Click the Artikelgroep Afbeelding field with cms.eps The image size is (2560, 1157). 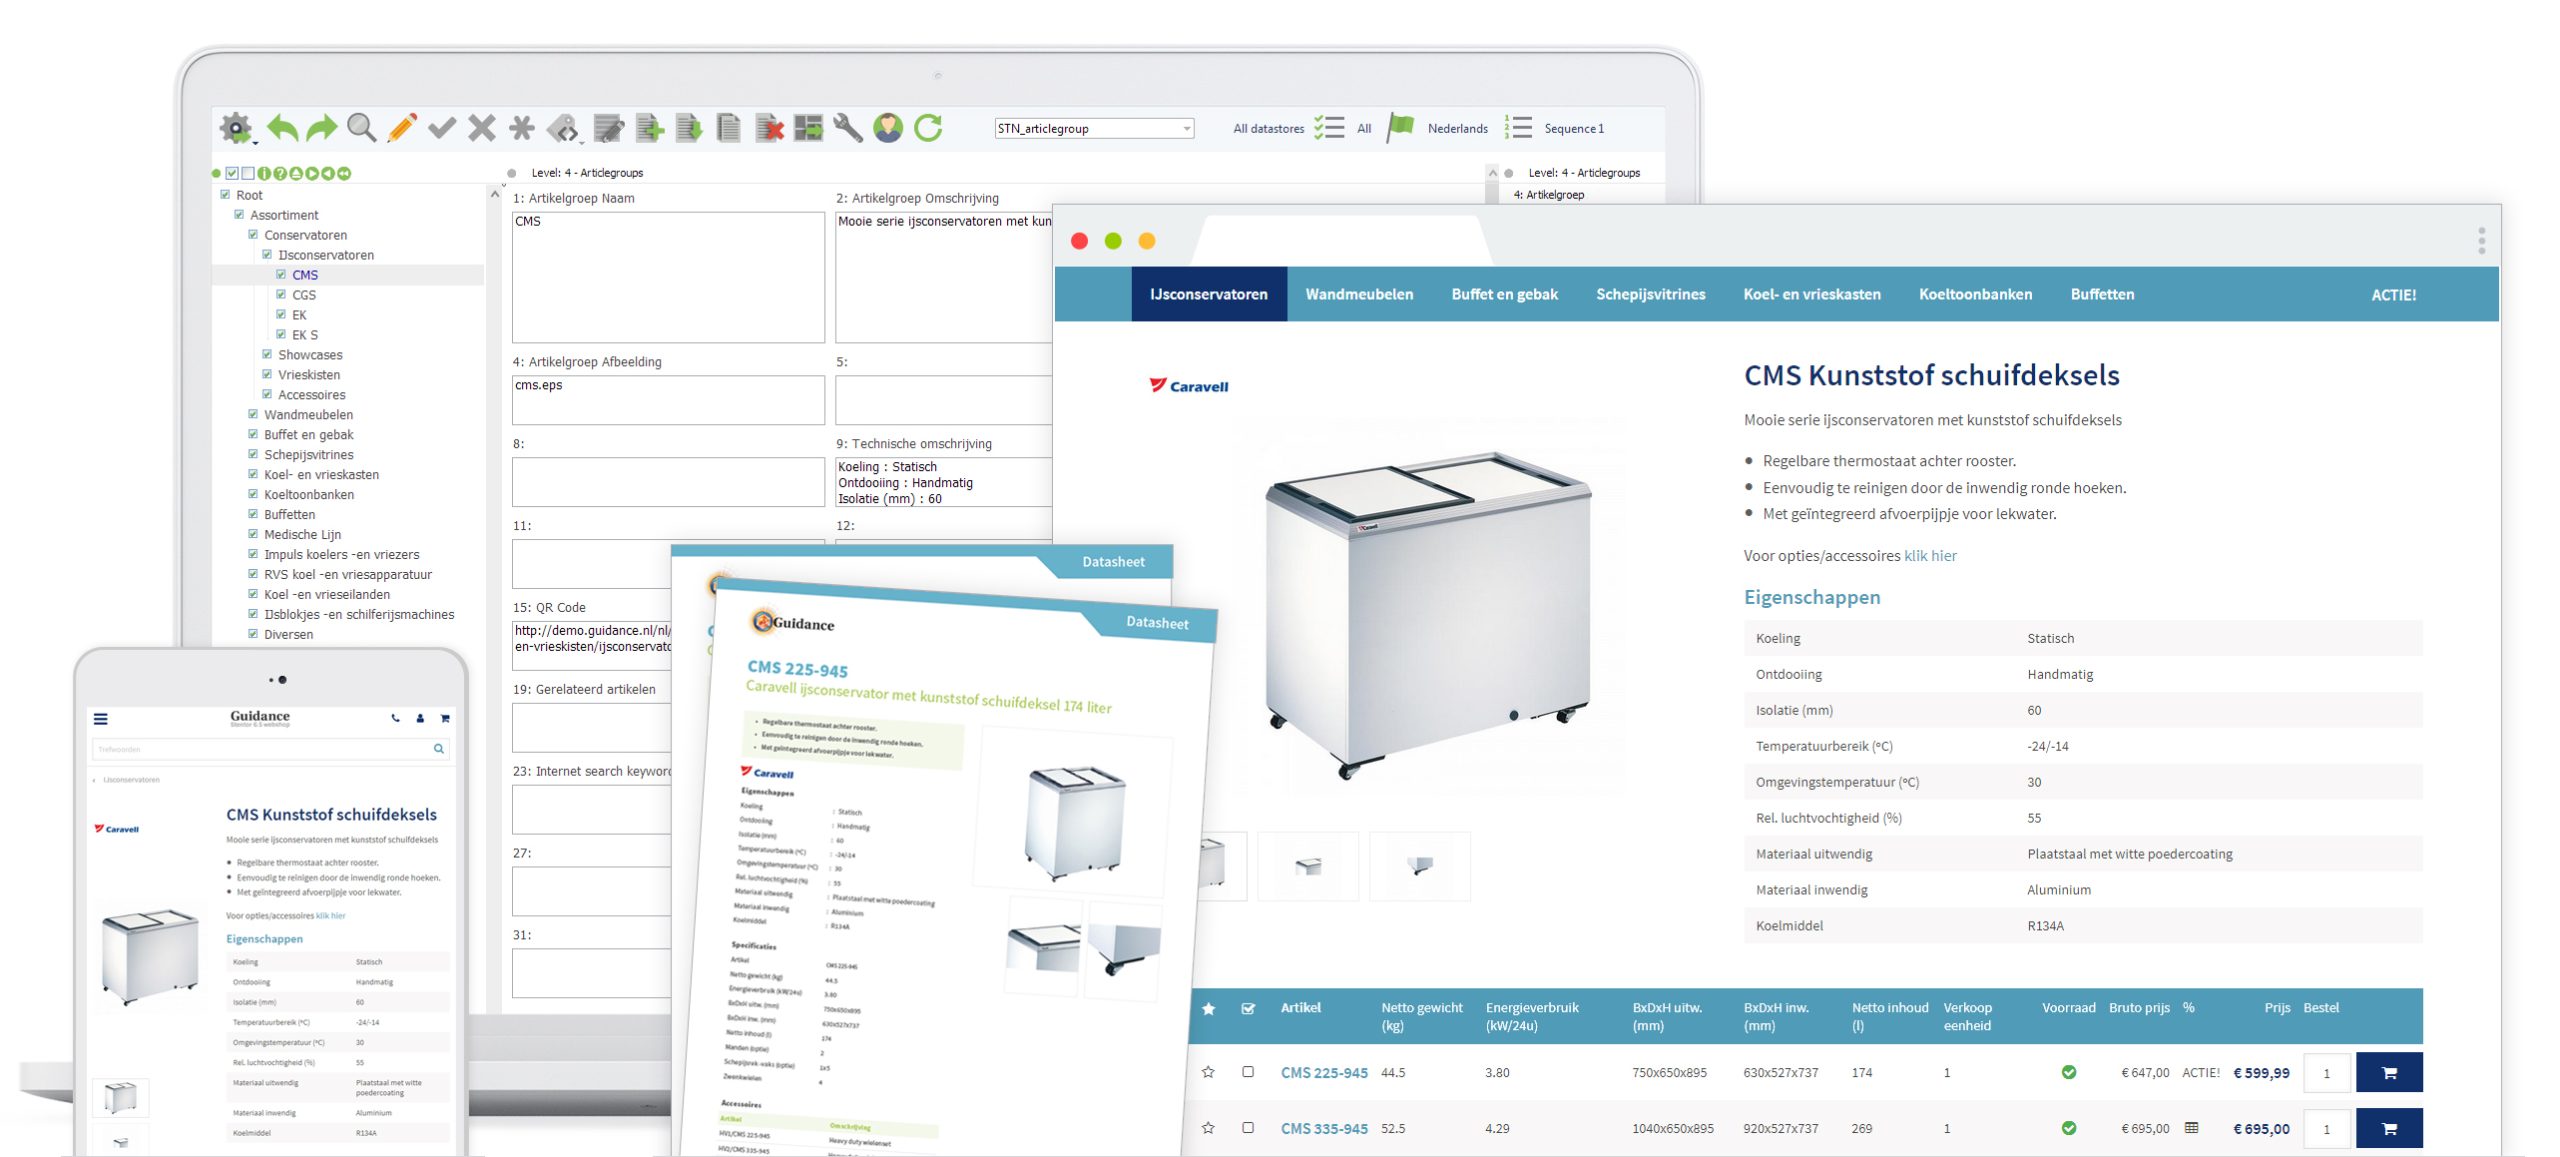tap(668, 400)
